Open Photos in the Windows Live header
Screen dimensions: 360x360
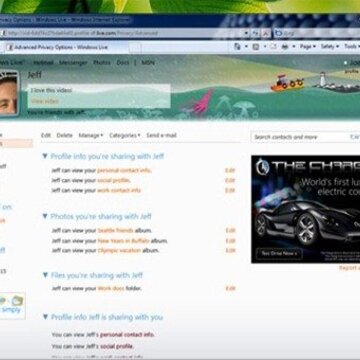tap(102, 62)
